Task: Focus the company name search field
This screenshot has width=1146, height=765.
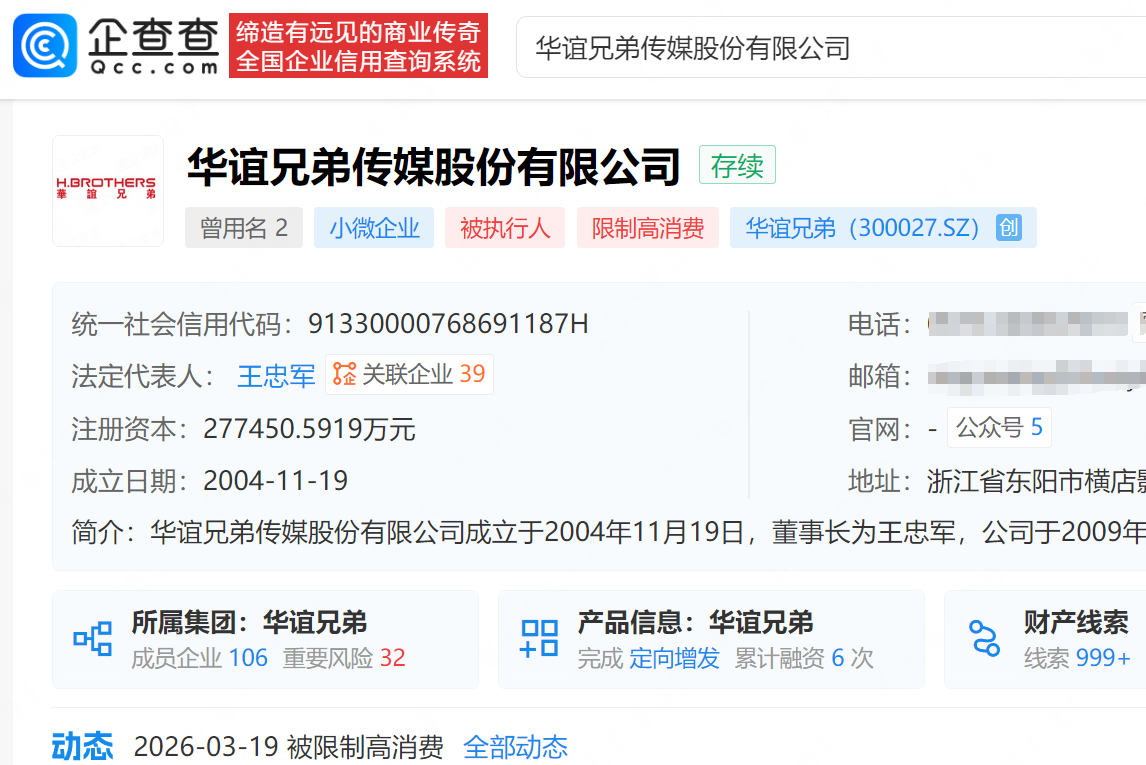Action: pos(831,47)
